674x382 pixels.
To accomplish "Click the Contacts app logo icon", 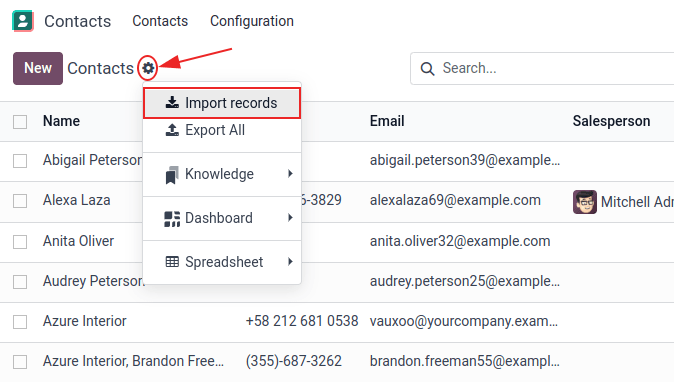I will 23,21.
